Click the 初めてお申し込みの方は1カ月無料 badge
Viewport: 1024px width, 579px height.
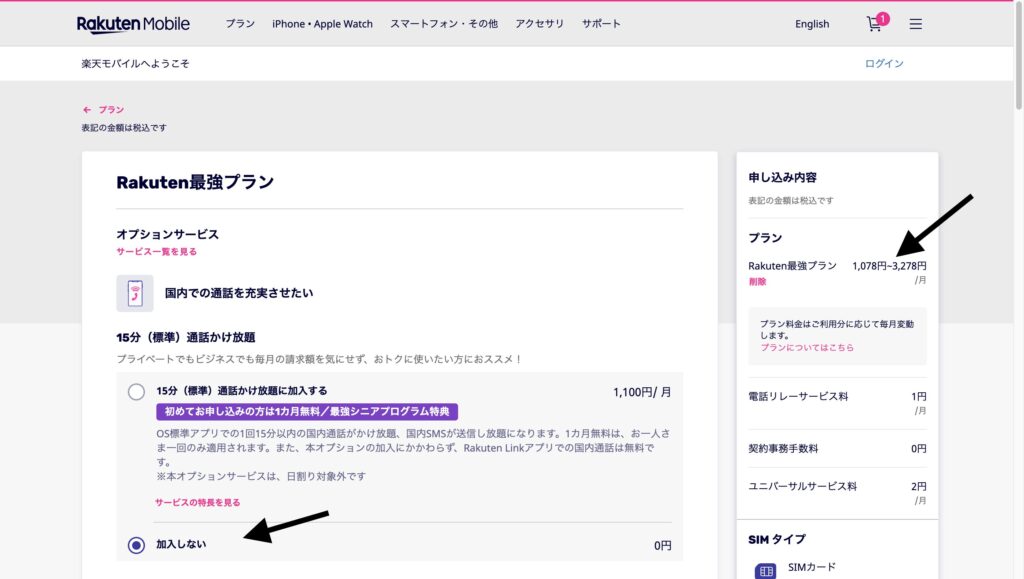[307, 411]
